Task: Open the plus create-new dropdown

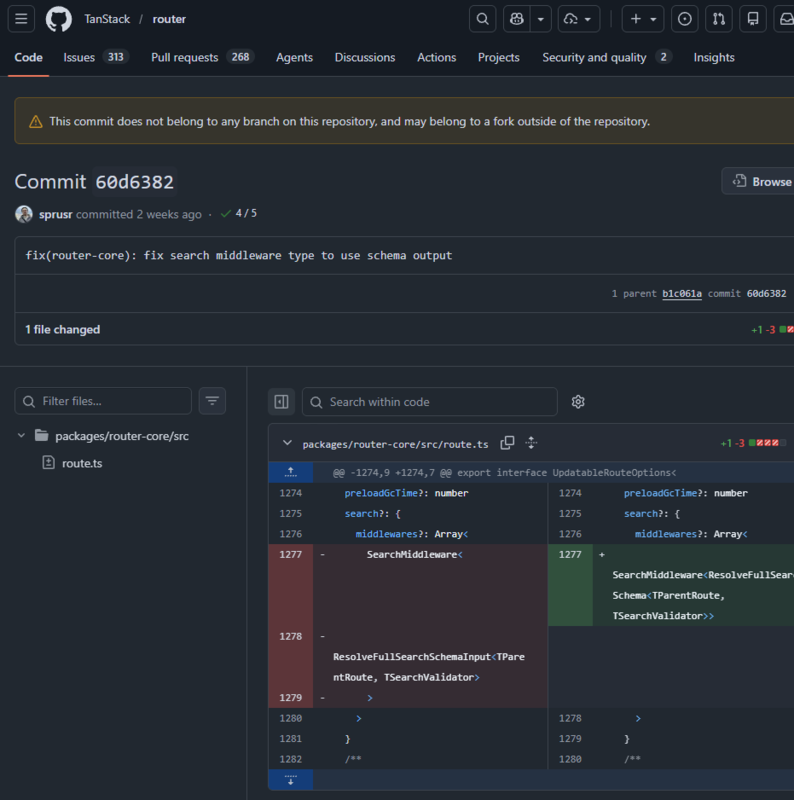Action: pos(642,19)
